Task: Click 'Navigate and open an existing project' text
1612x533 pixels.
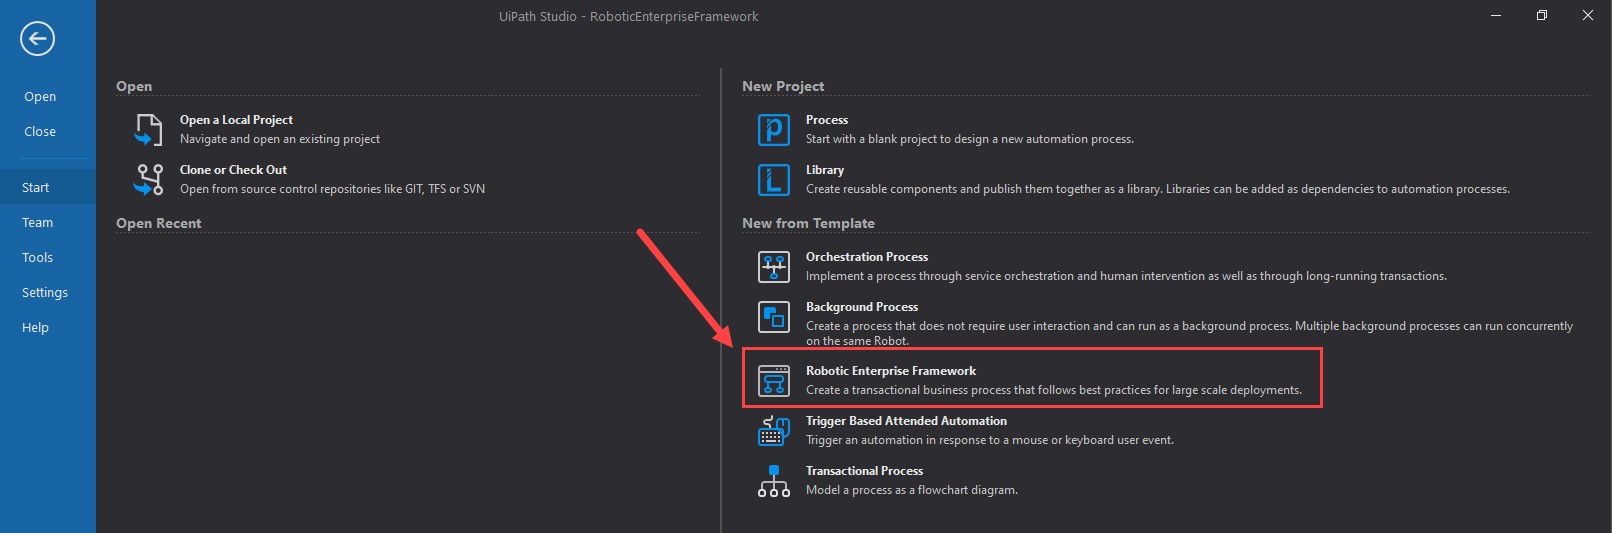Action: pyautogui.click(x=280, y=139)
